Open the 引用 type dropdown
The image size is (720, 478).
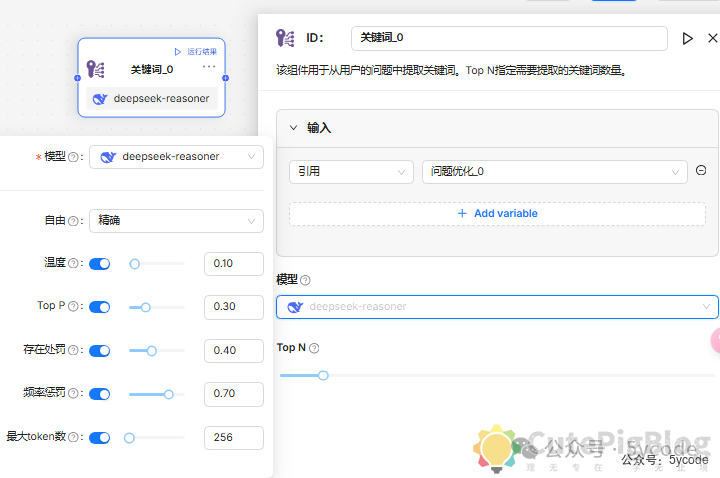(351, 172)
